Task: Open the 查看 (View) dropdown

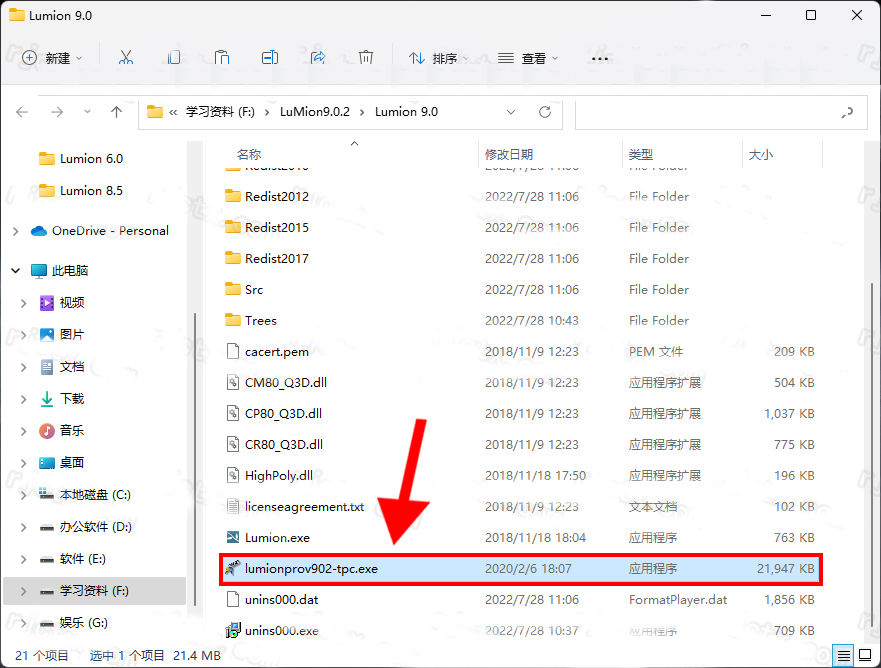Action: tap(528, 58)
